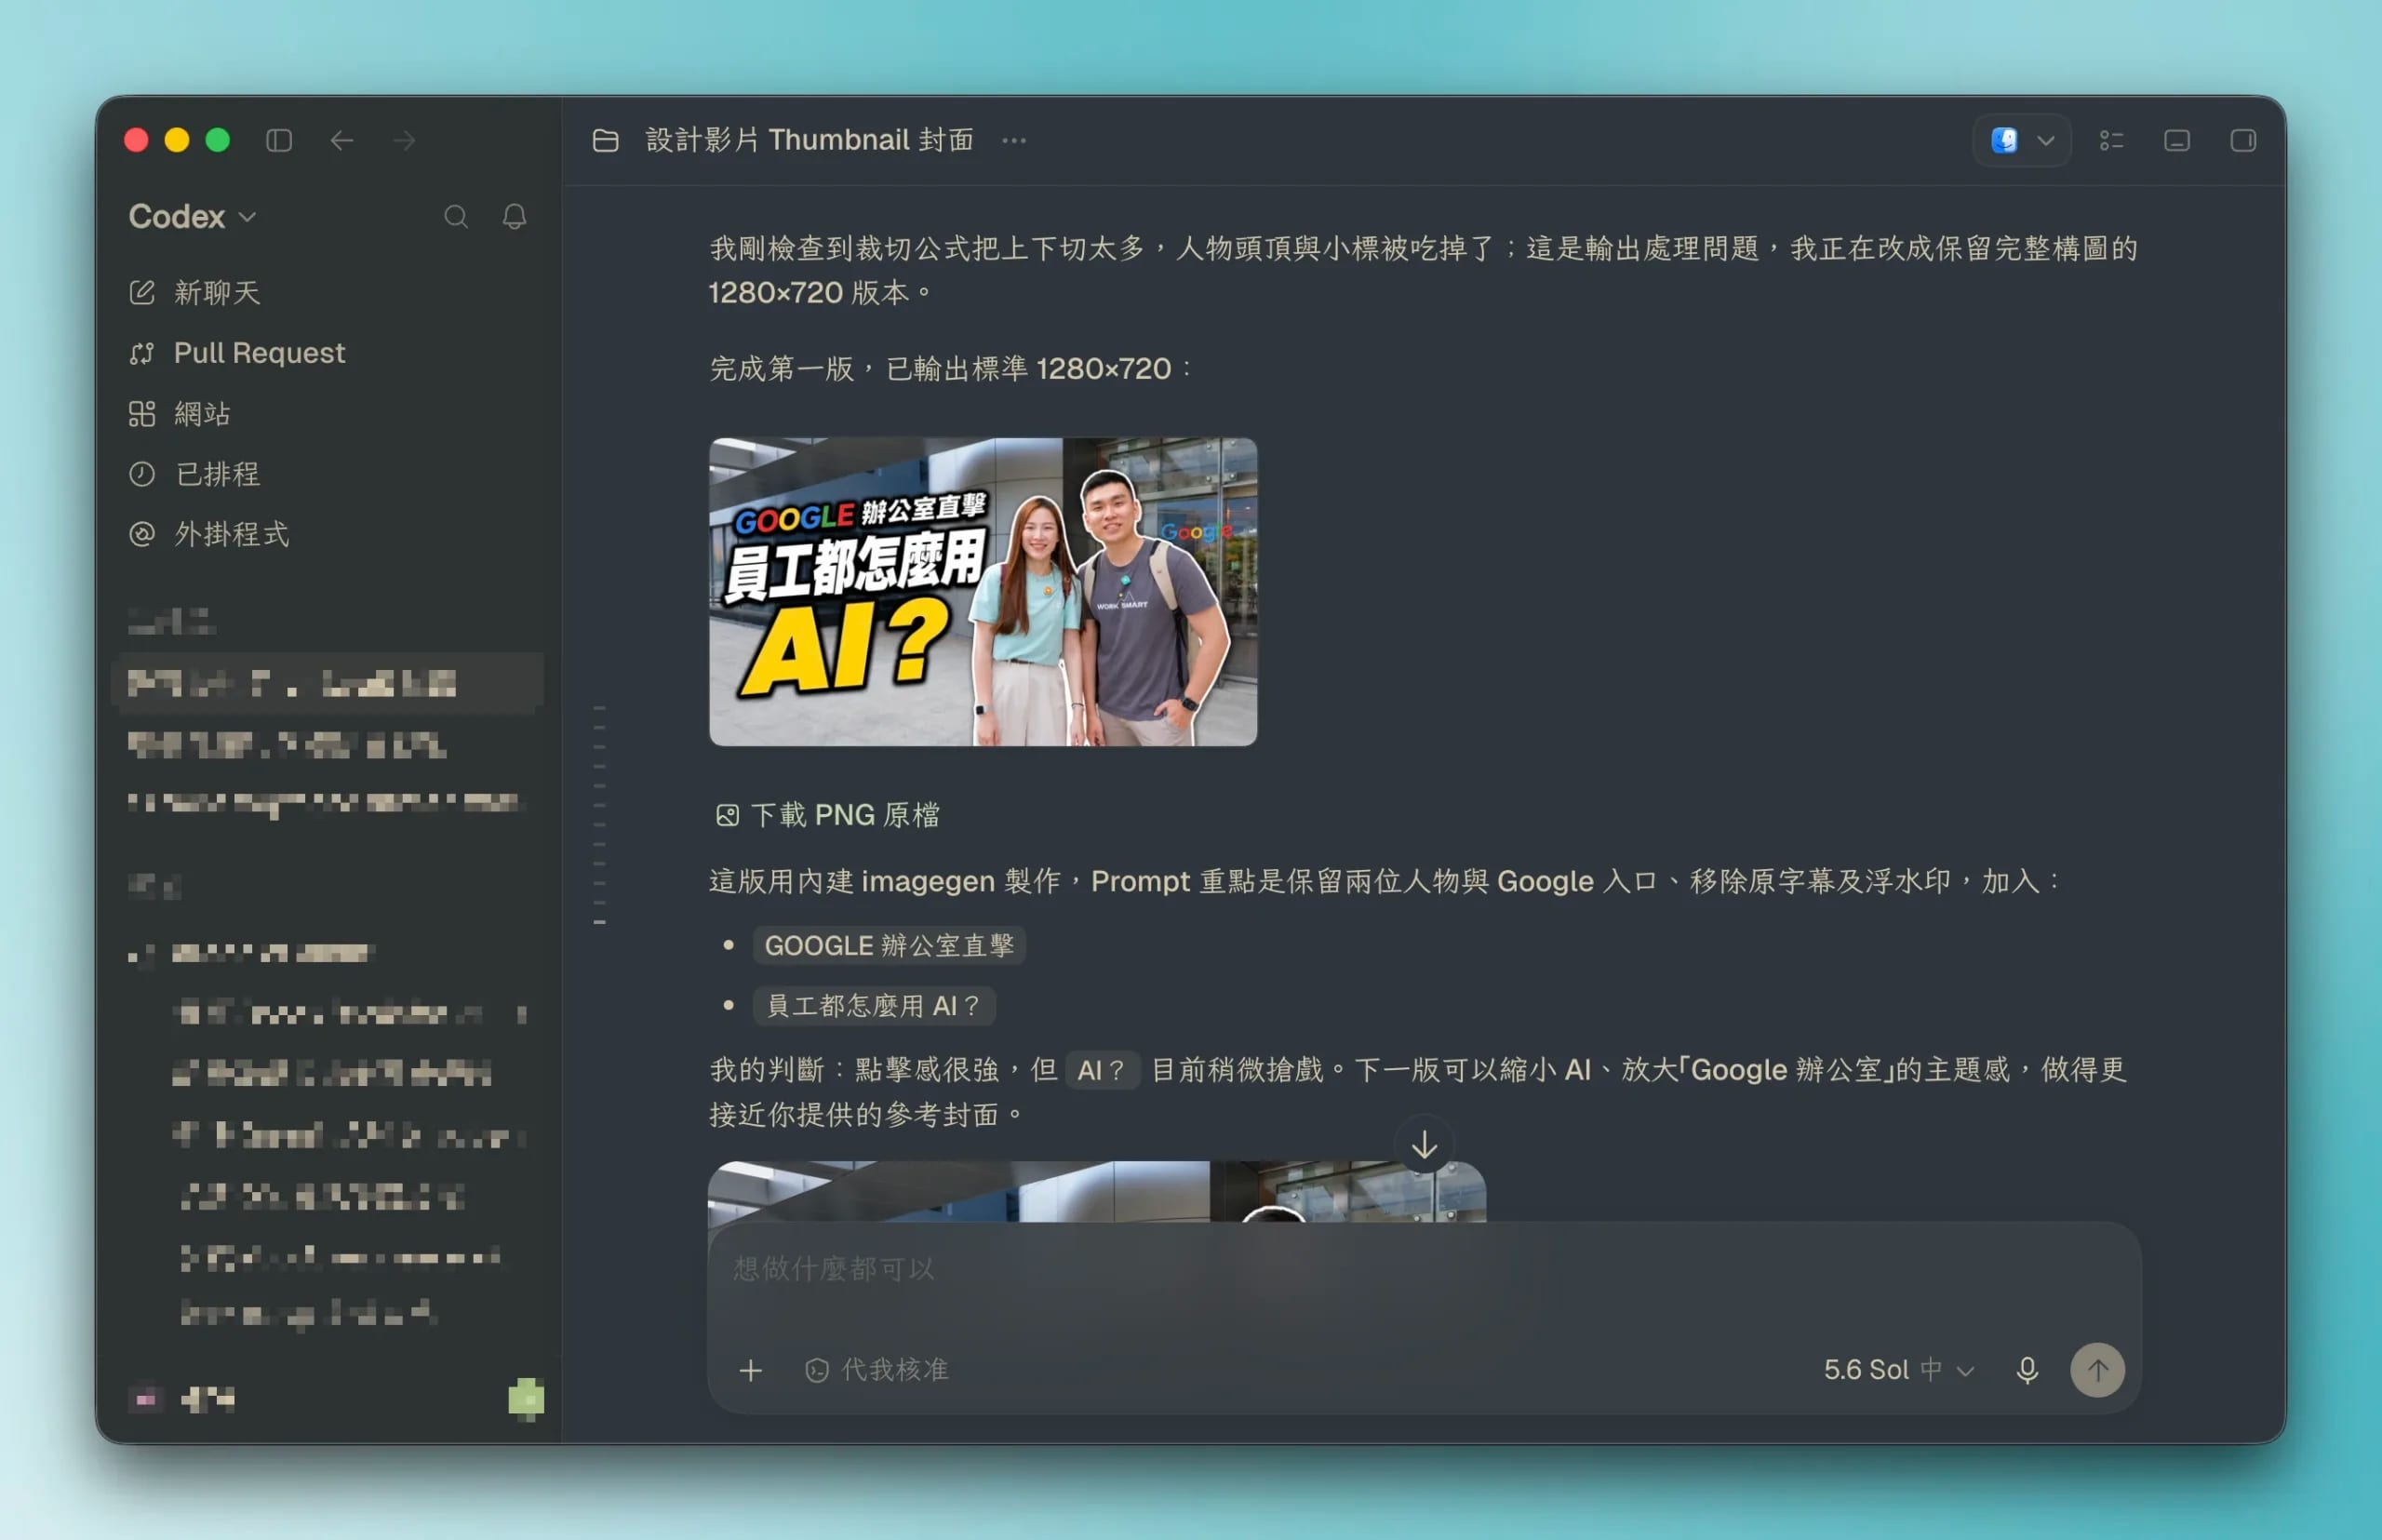Open 外掛程式 plugins section
This screenshot has width=2382, height=1540.
[x=210, y=534]
